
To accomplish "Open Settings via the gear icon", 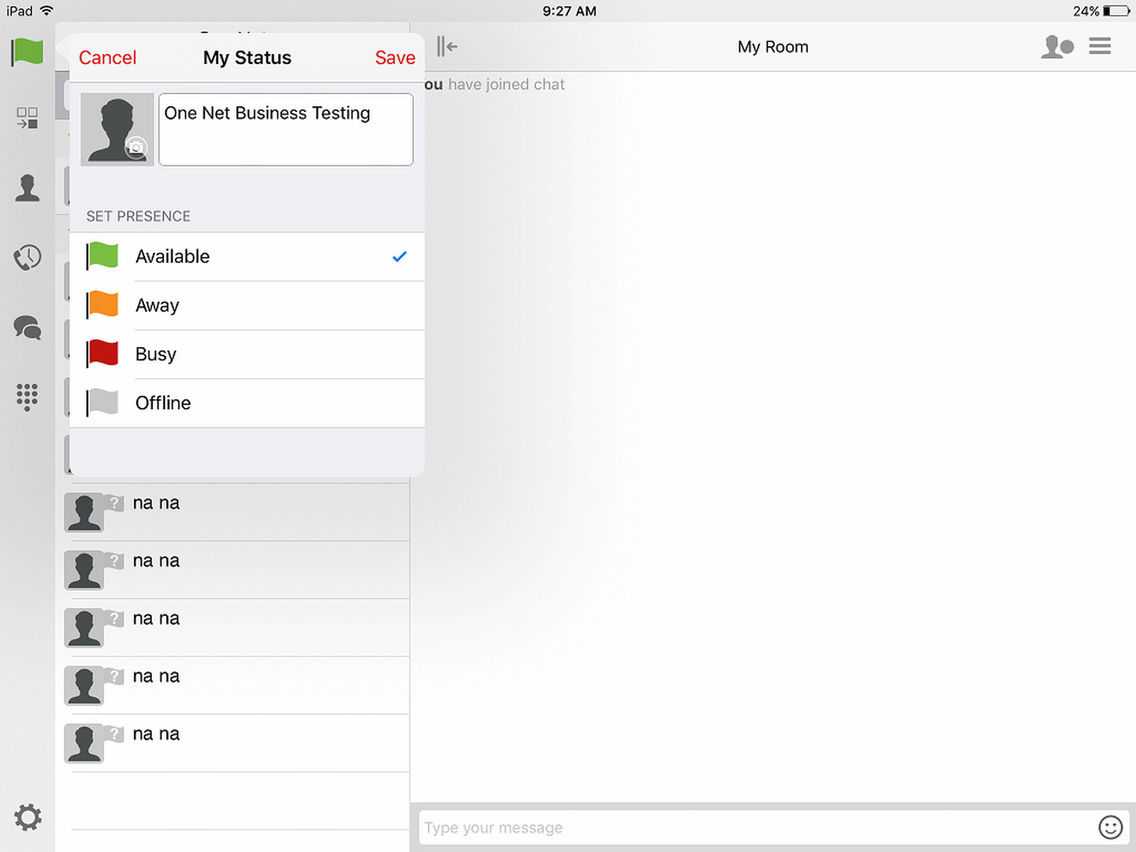I will point(28,817).
